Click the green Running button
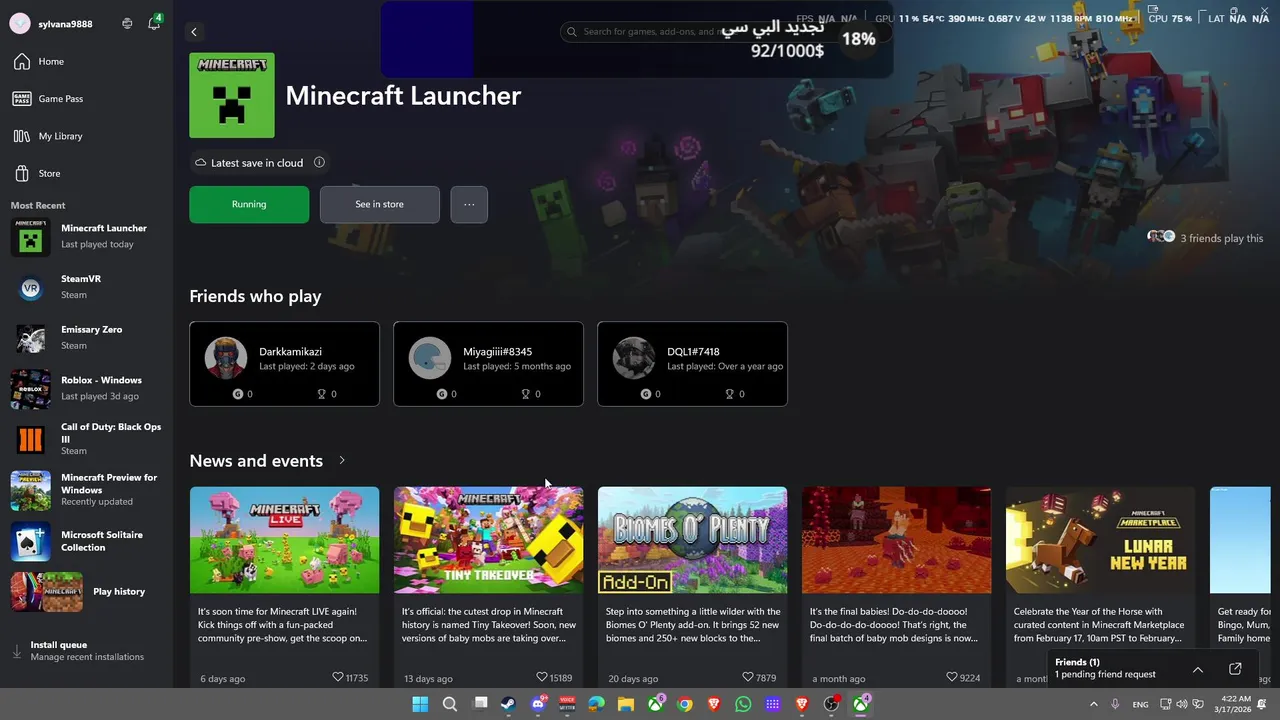 249,204
